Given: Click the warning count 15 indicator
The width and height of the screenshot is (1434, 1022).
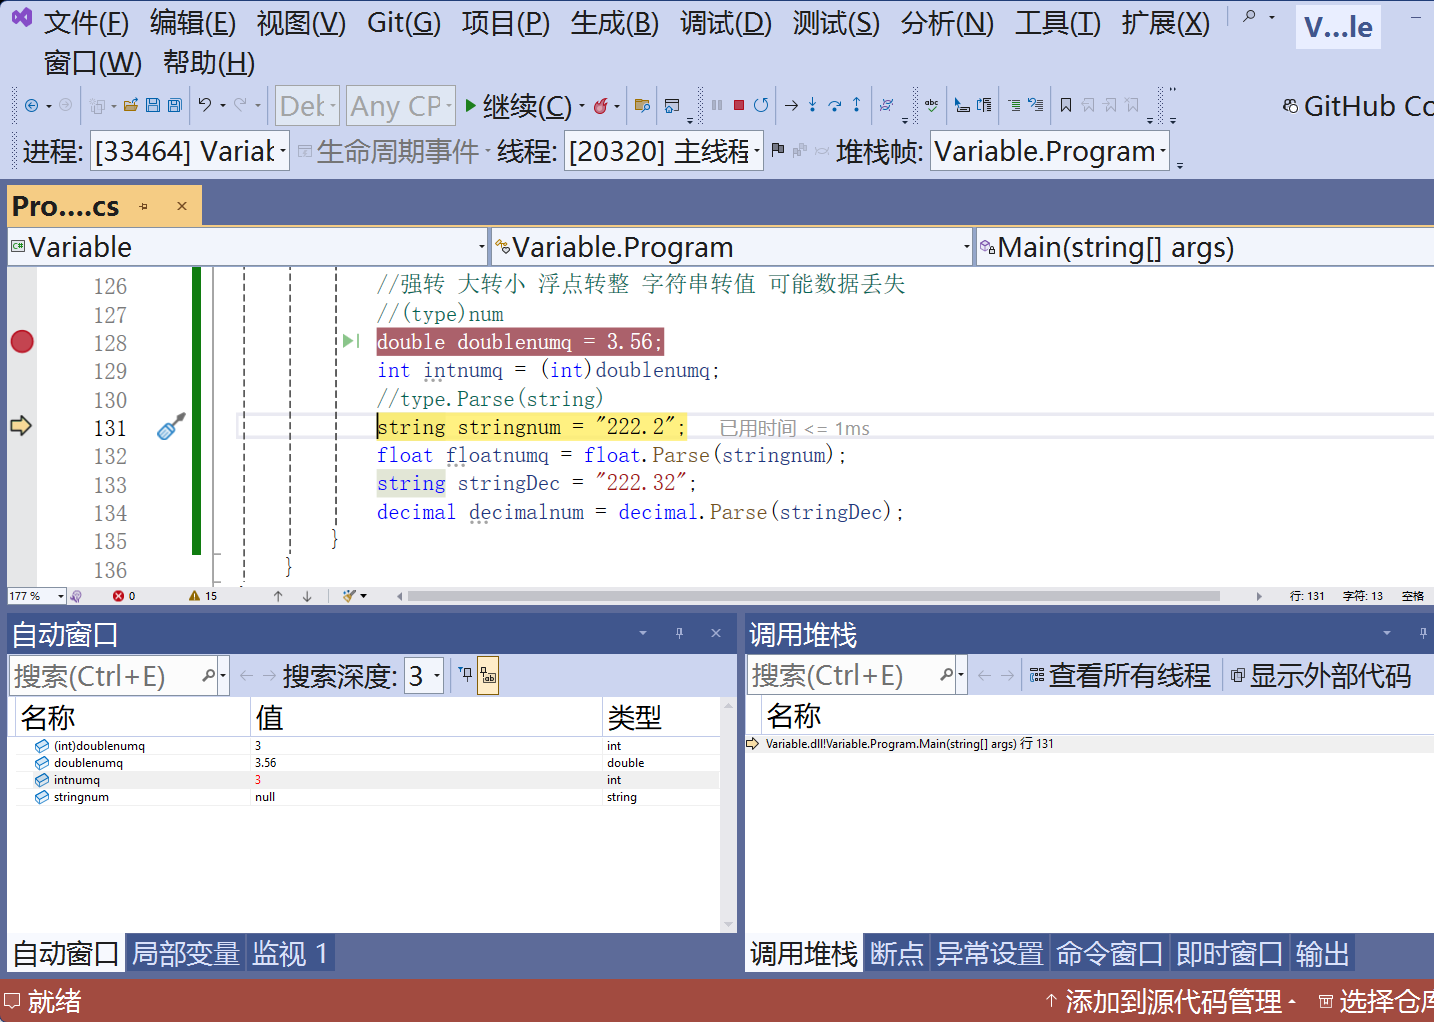Looking at the screenshot, I should (203, 596).
